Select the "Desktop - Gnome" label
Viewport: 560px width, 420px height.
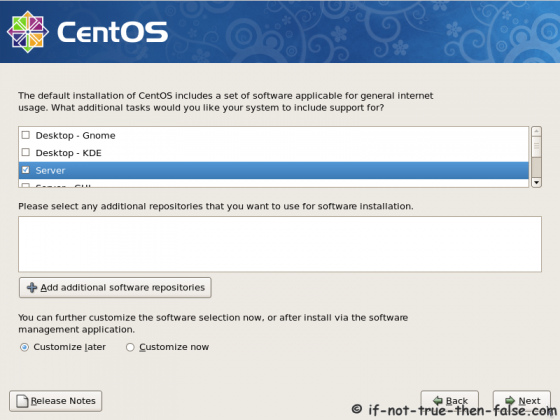pos(75,135)
